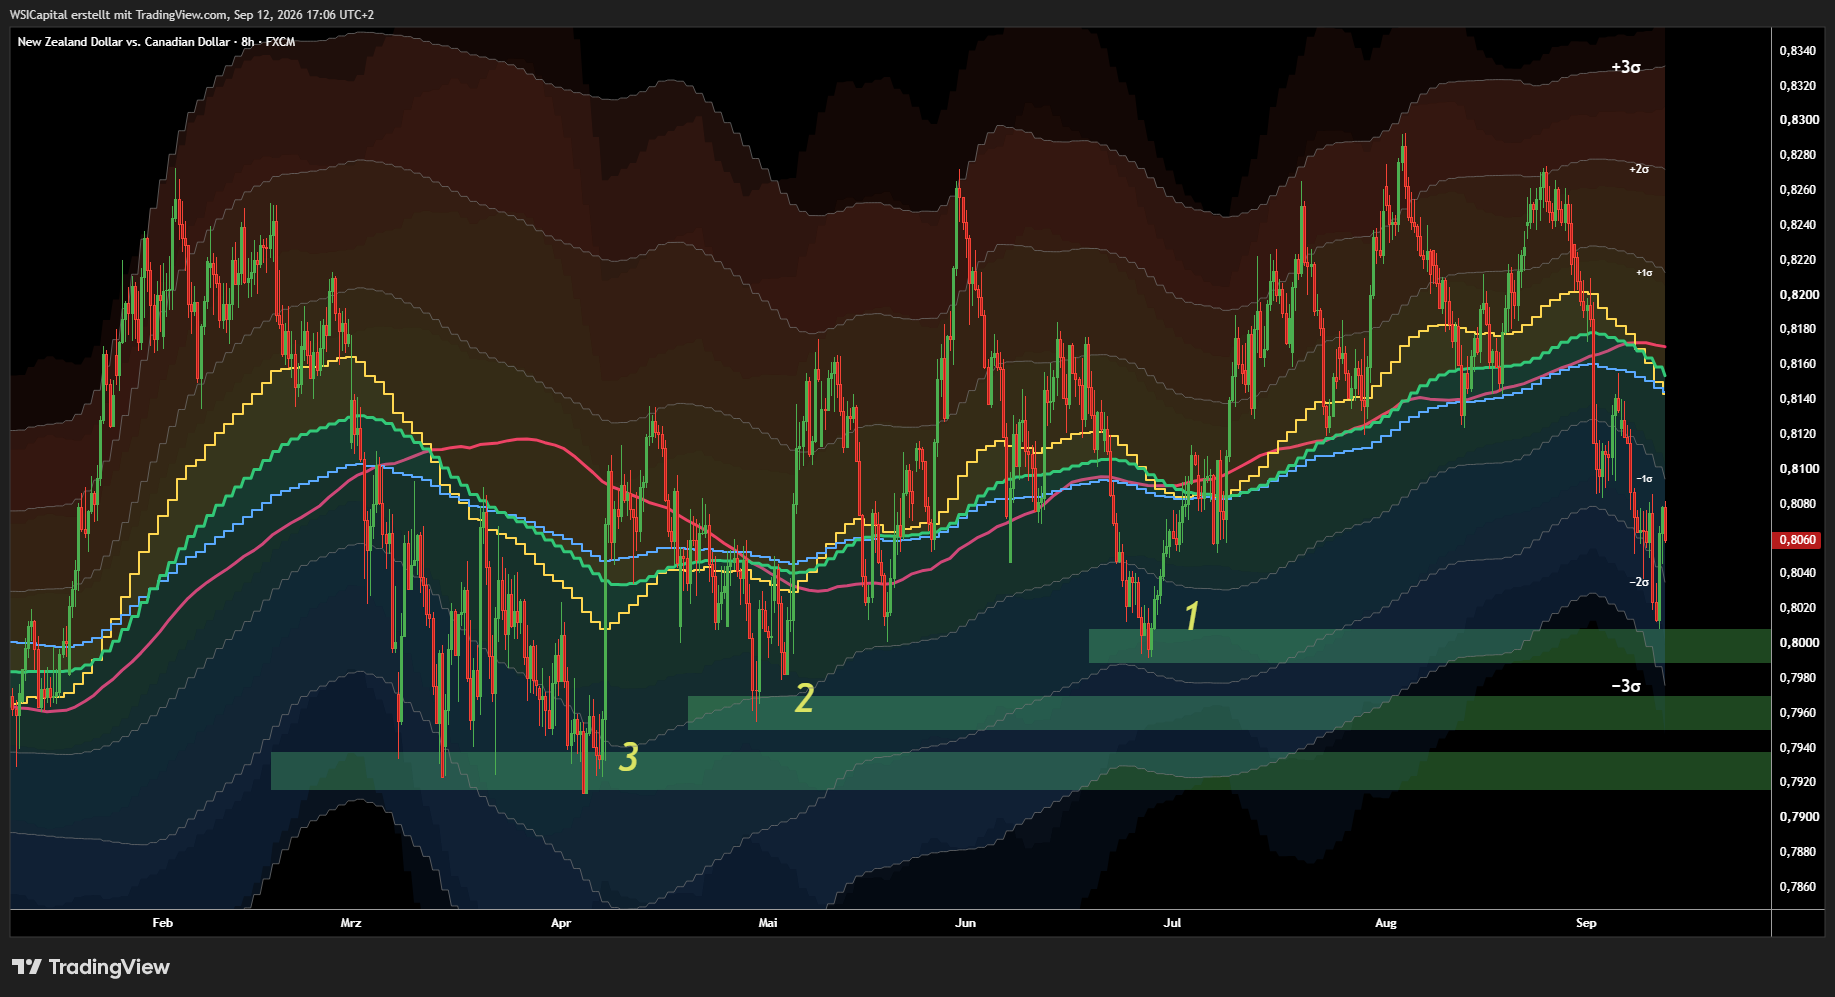Click the TradingView logo at bottom left
This screenshot has height=997, width=1835.
(90, 967)
